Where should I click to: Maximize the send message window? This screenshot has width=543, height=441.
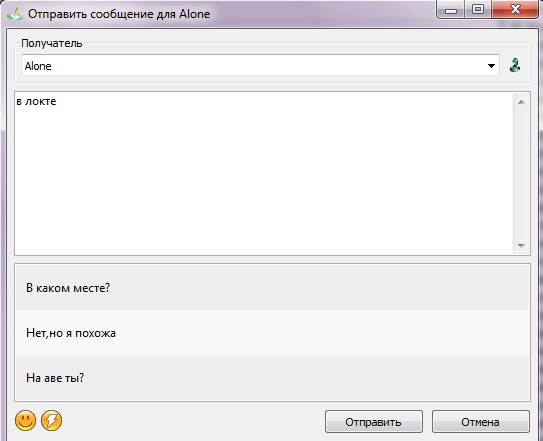click(x=478, y=9)
